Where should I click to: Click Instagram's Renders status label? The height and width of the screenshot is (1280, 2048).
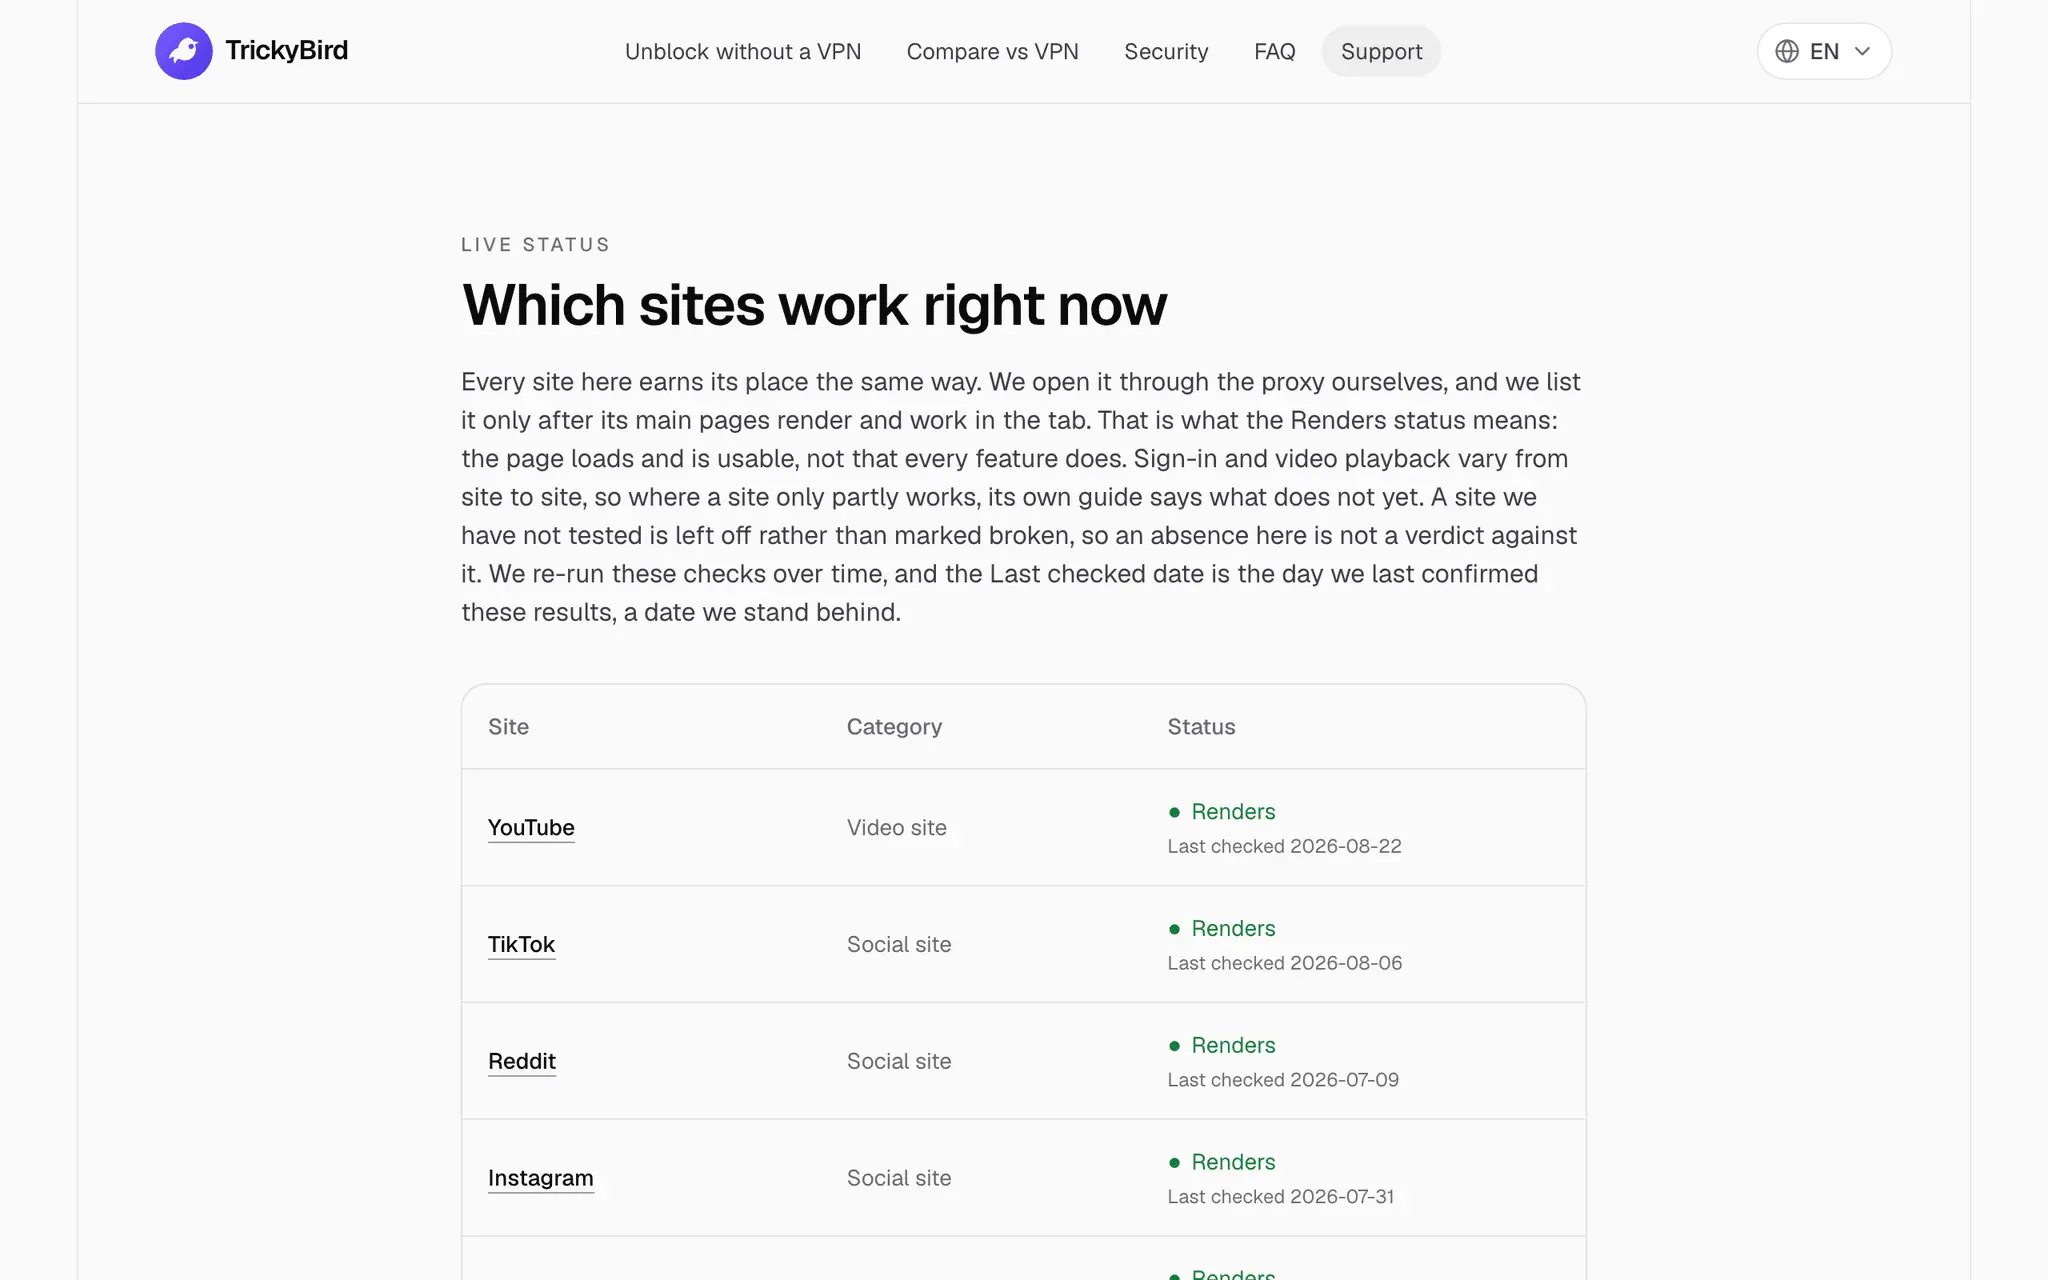tap(1233, 1162)
